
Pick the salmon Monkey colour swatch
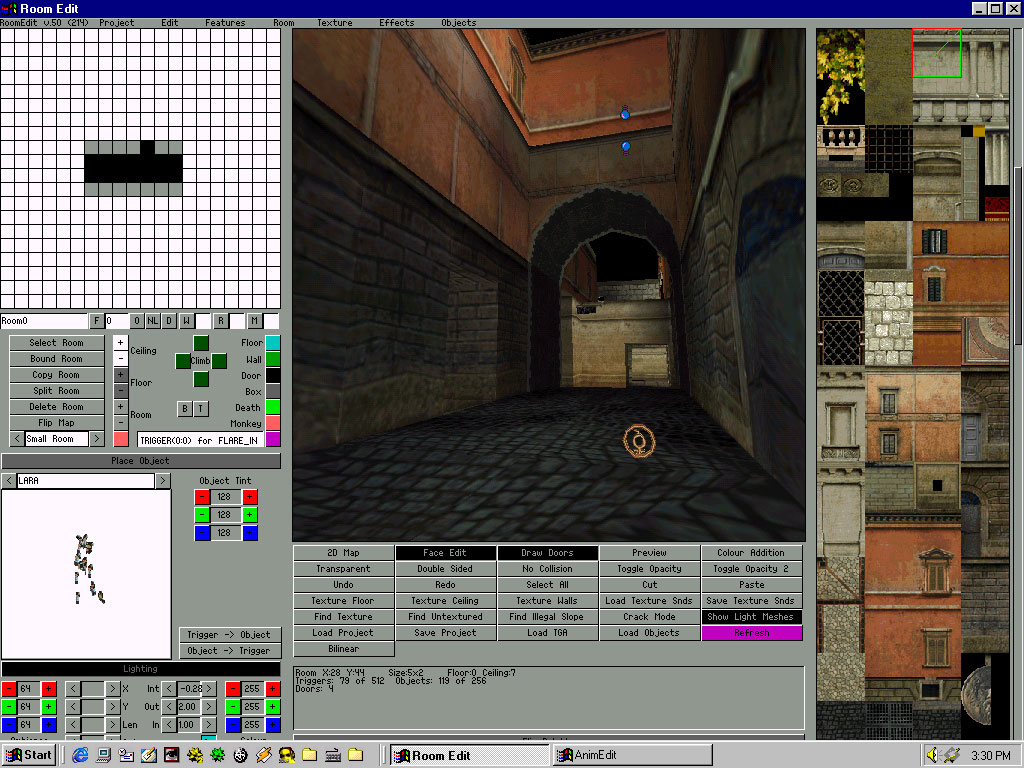click(273, 423)
